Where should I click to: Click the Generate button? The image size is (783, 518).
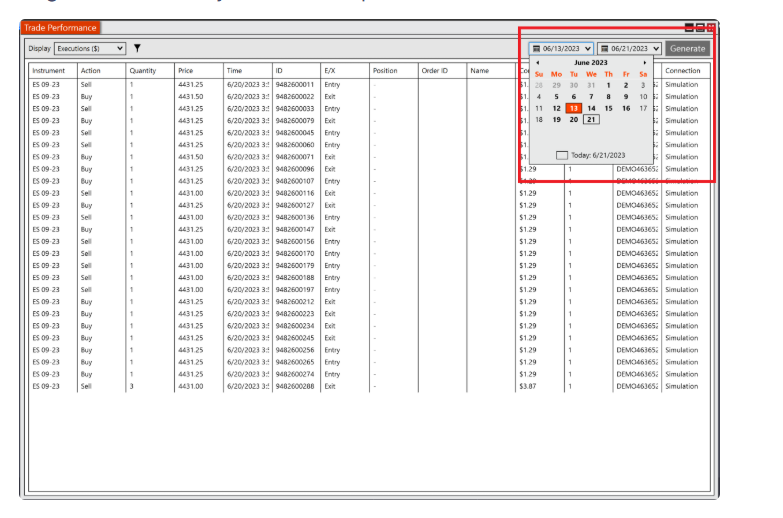pyautogui.click(x=687, y=48)
